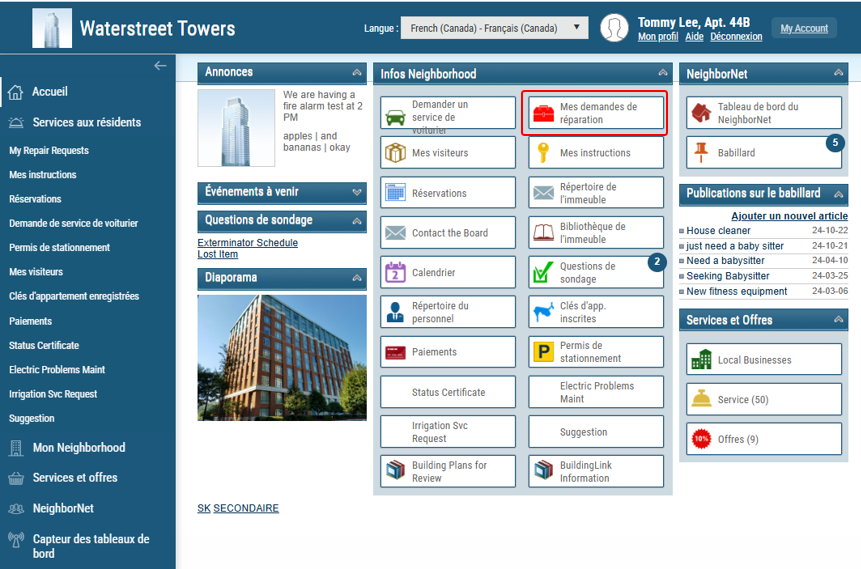Image resolution: width=861 pixels, height=569 pixels.
Task: Click the red credit card Paiements icon
Action: coord(395,352)
